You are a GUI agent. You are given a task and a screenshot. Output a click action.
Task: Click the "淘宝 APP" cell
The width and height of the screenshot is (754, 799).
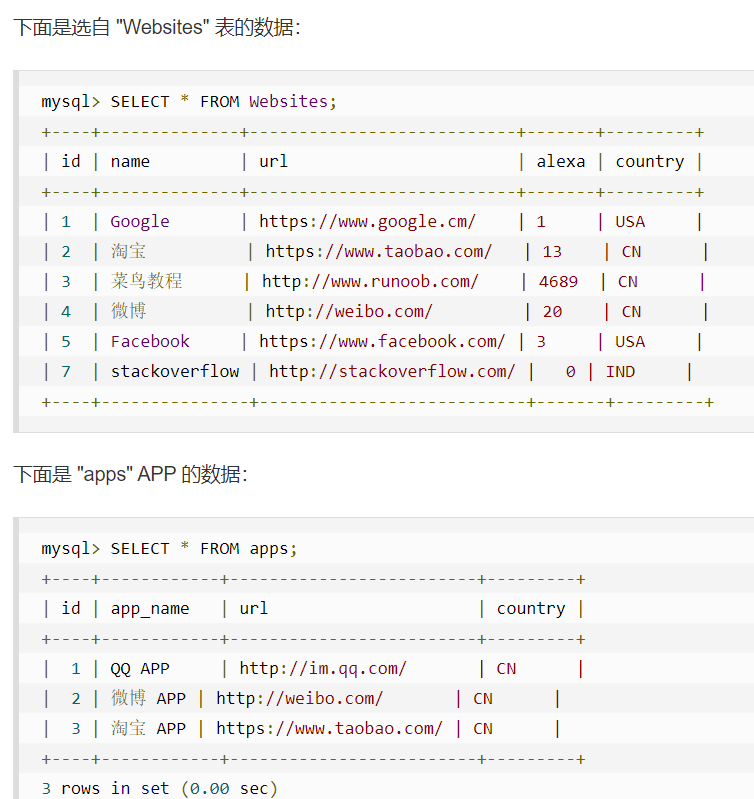point(148,728)
